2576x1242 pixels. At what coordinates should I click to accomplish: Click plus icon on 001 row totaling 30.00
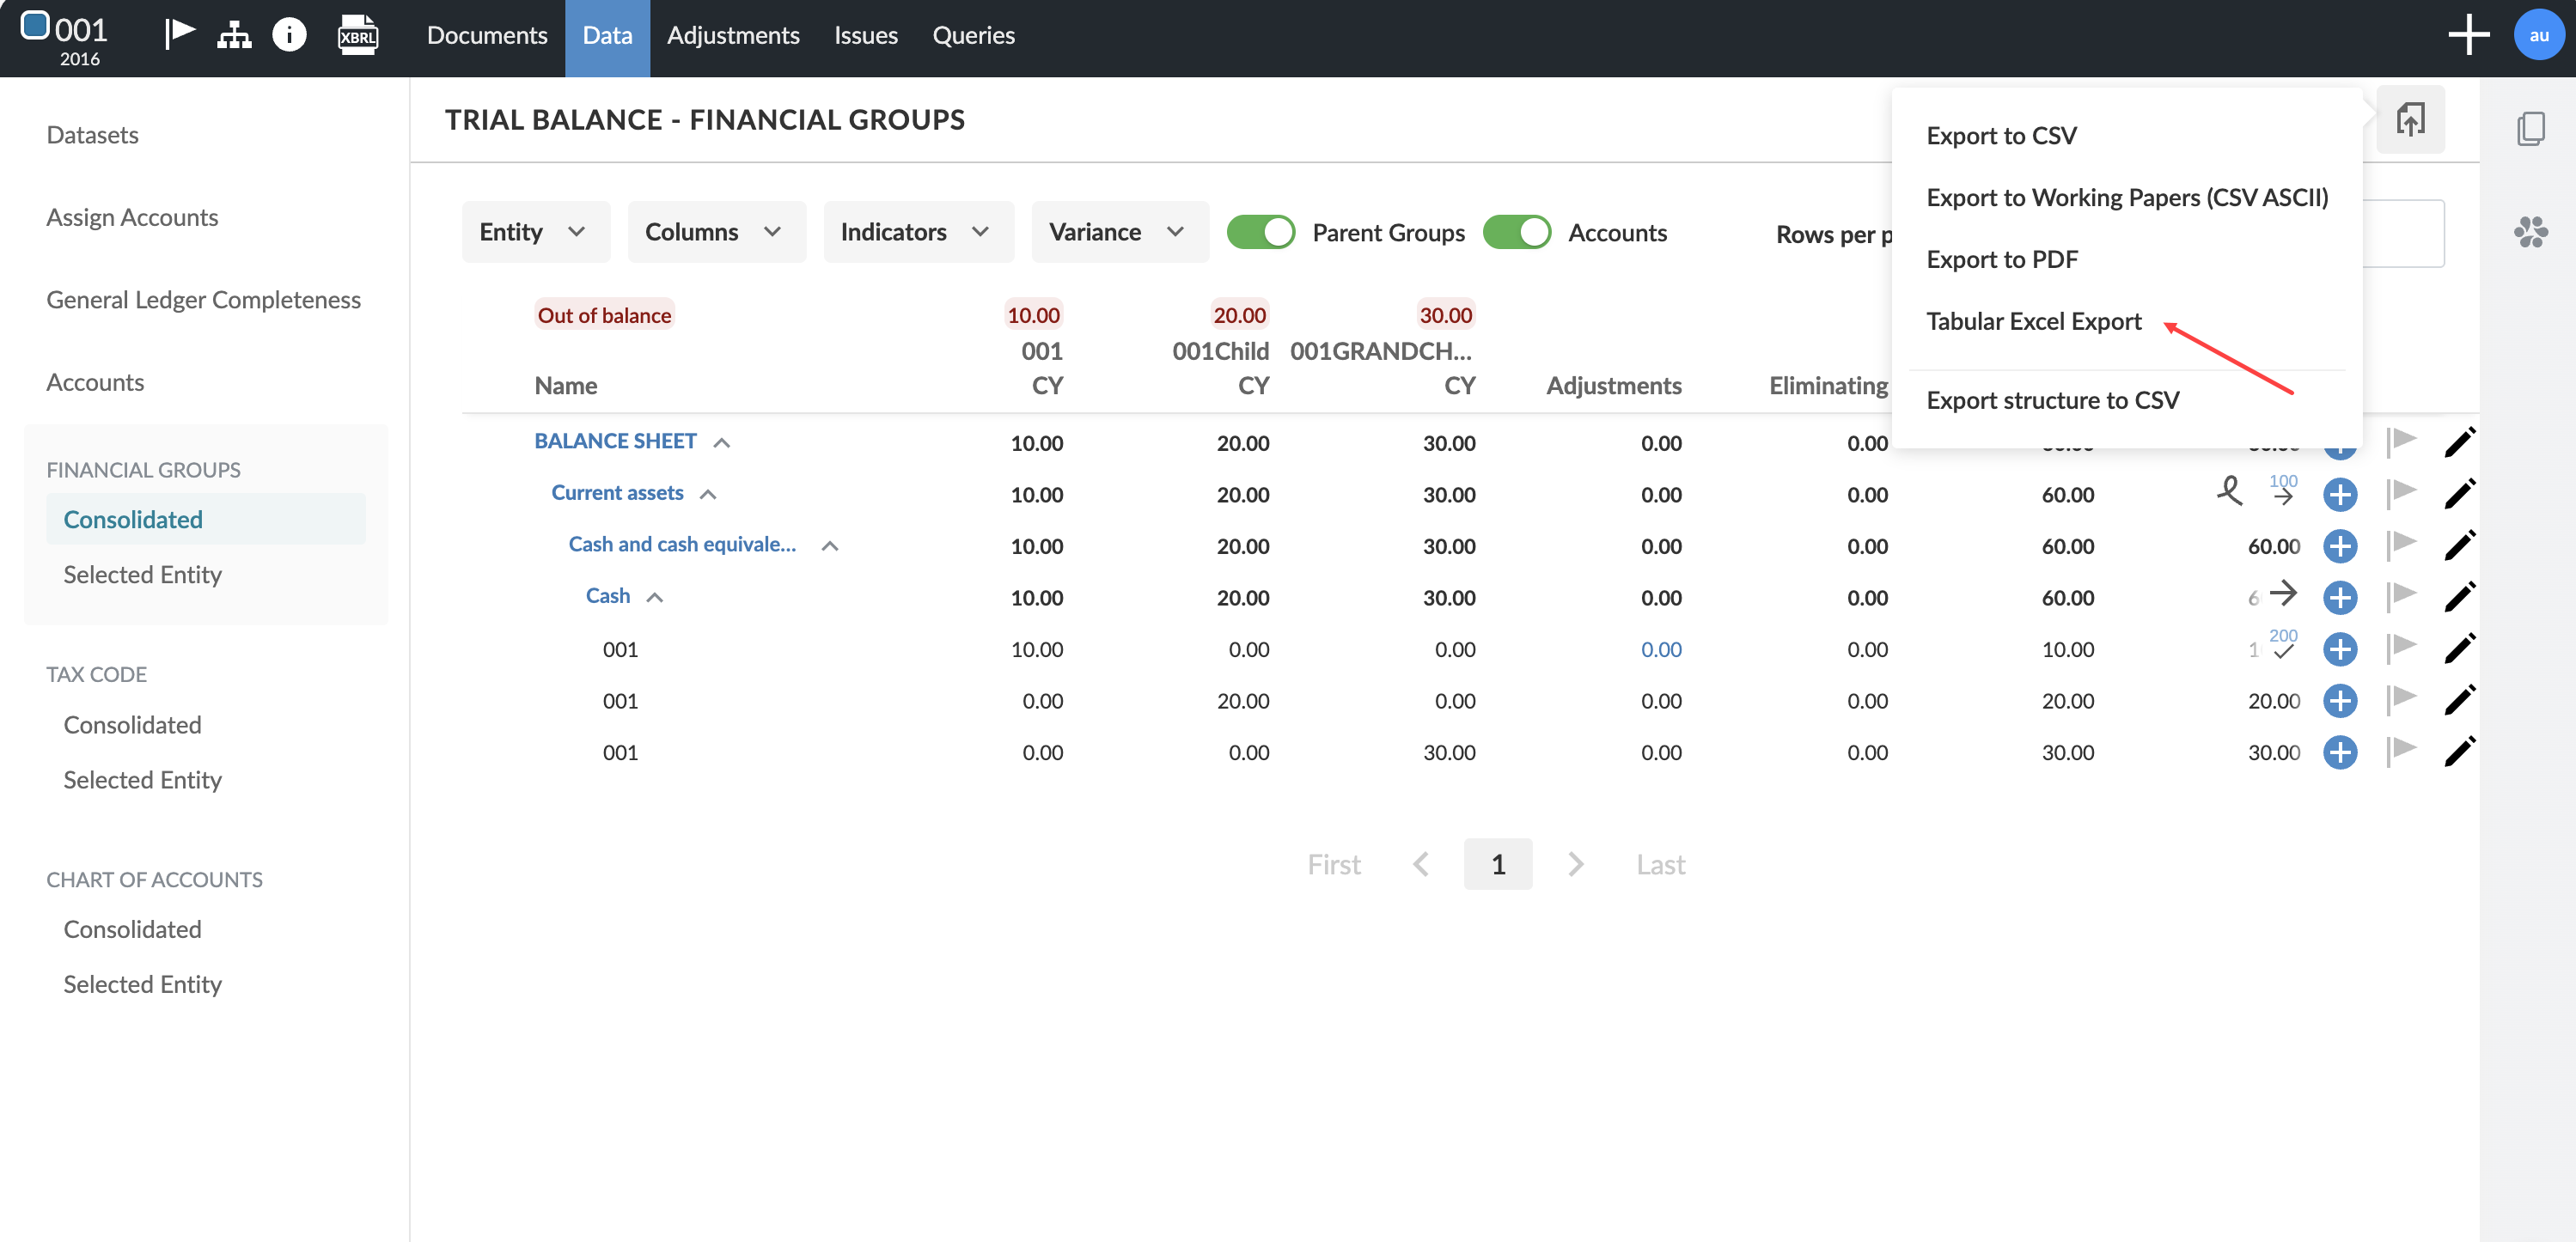pos(2340,752)
